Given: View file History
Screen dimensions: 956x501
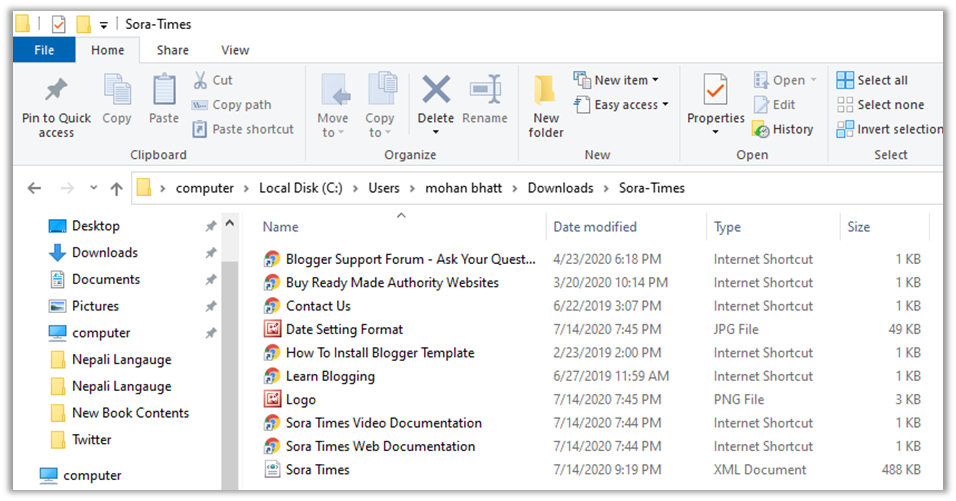Looking at the screenshot, I should click(783, 129).
